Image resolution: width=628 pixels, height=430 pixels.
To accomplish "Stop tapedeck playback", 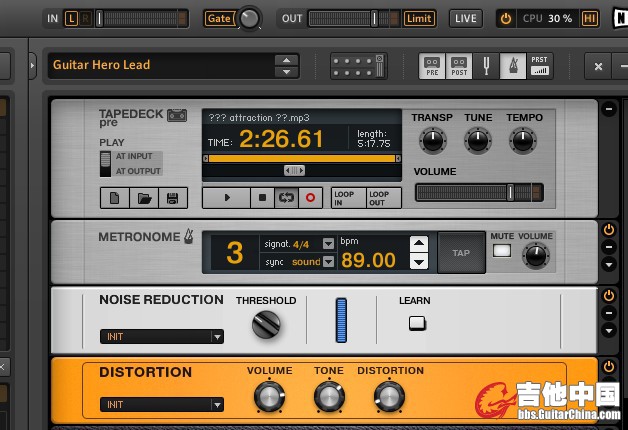I will (262, 198).
